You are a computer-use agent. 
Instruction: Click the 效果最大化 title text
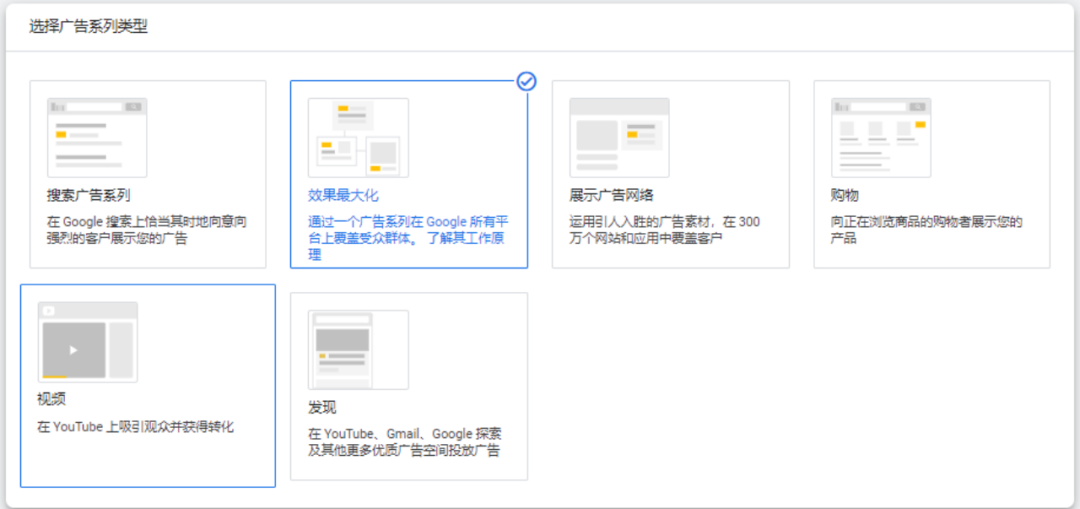click(x=343, y=195)
